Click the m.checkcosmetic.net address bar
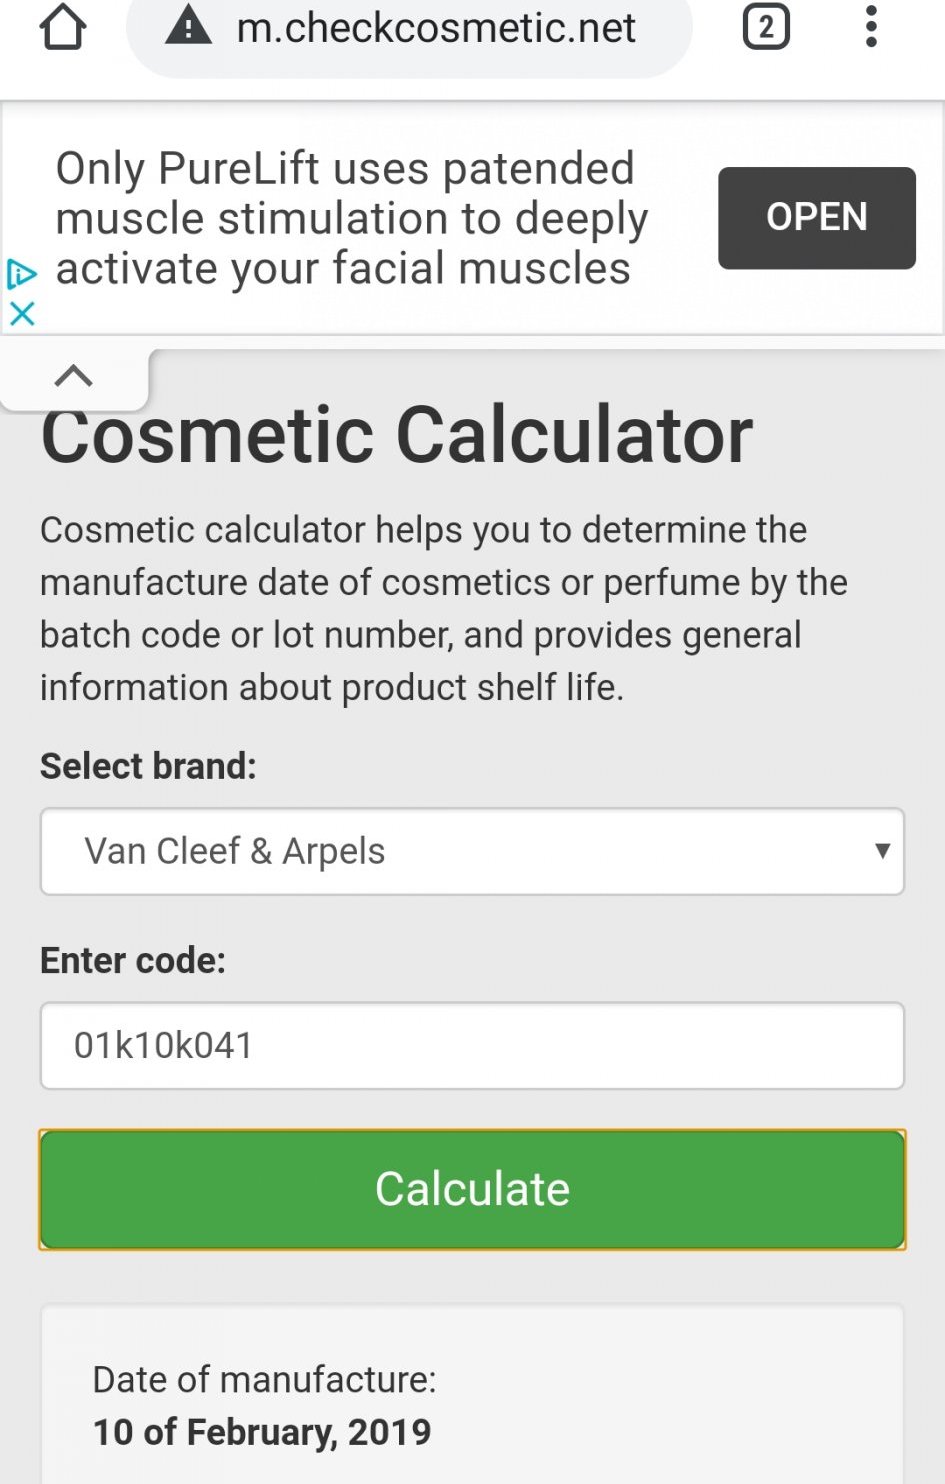 436,28
